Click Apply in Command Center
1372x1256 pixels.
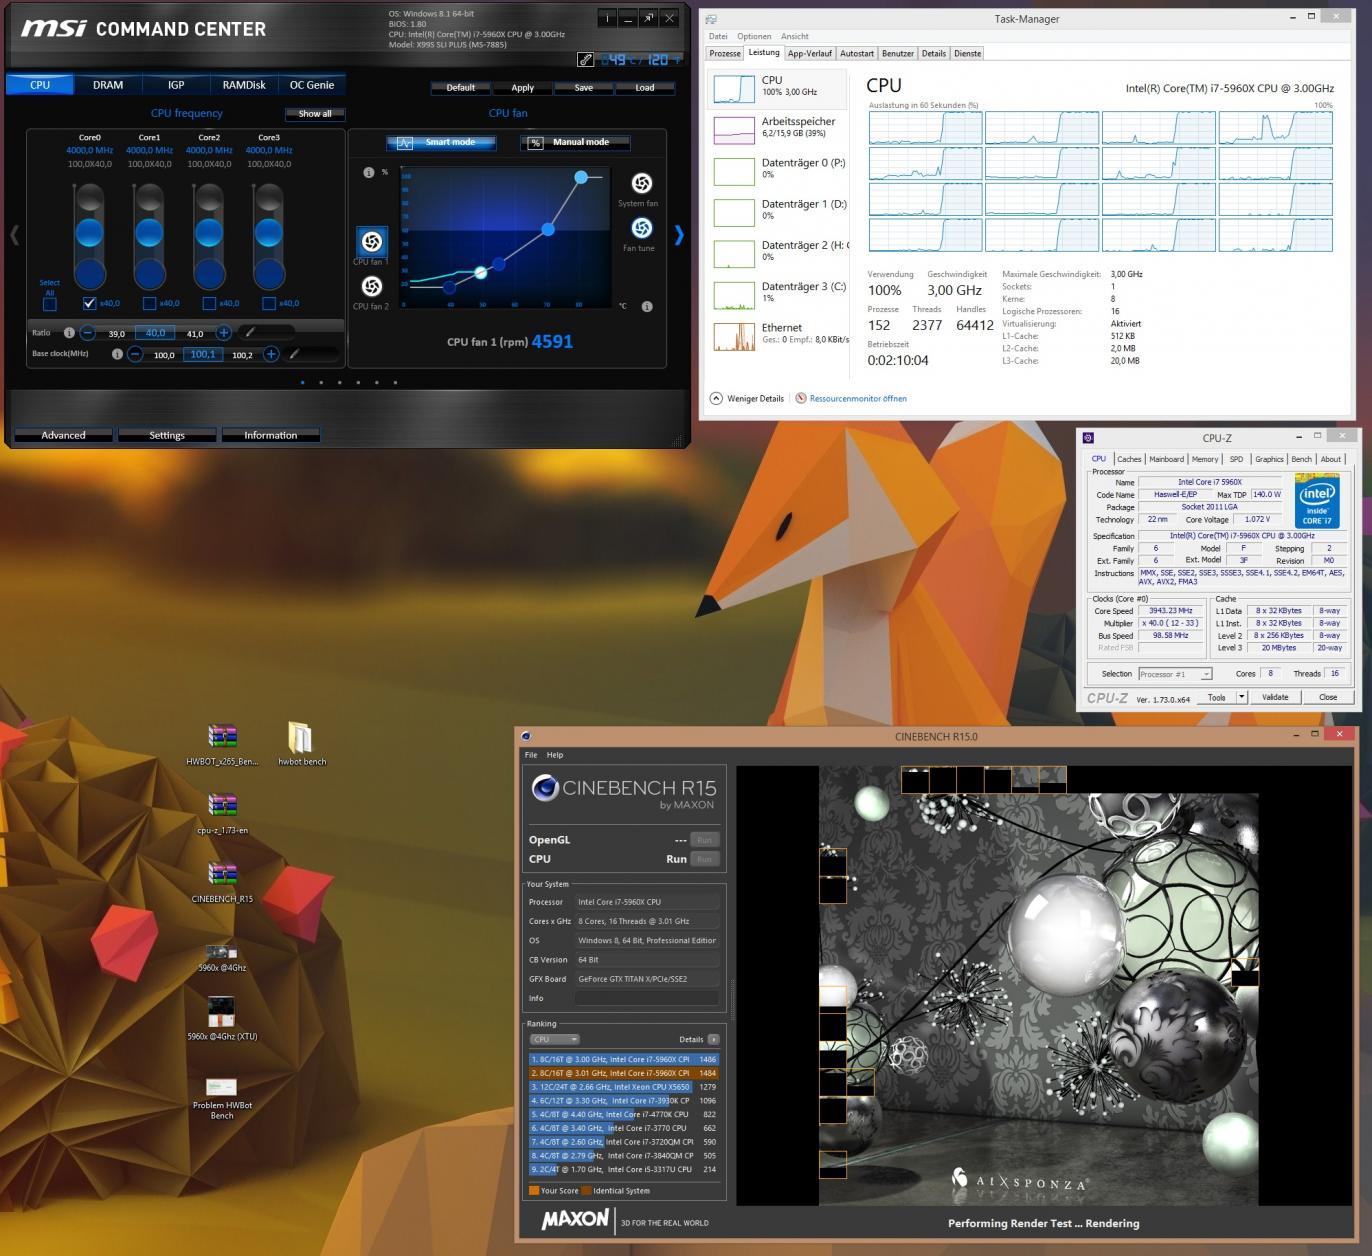[x=522, y=88]
